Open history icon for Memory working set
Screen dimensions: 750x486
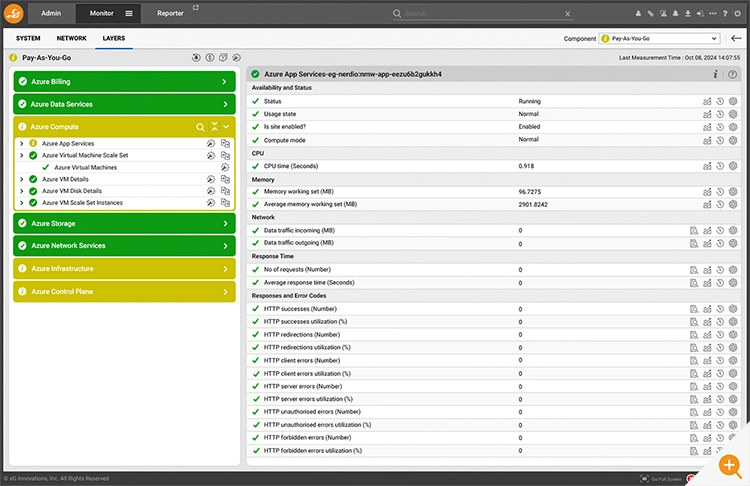720,192
